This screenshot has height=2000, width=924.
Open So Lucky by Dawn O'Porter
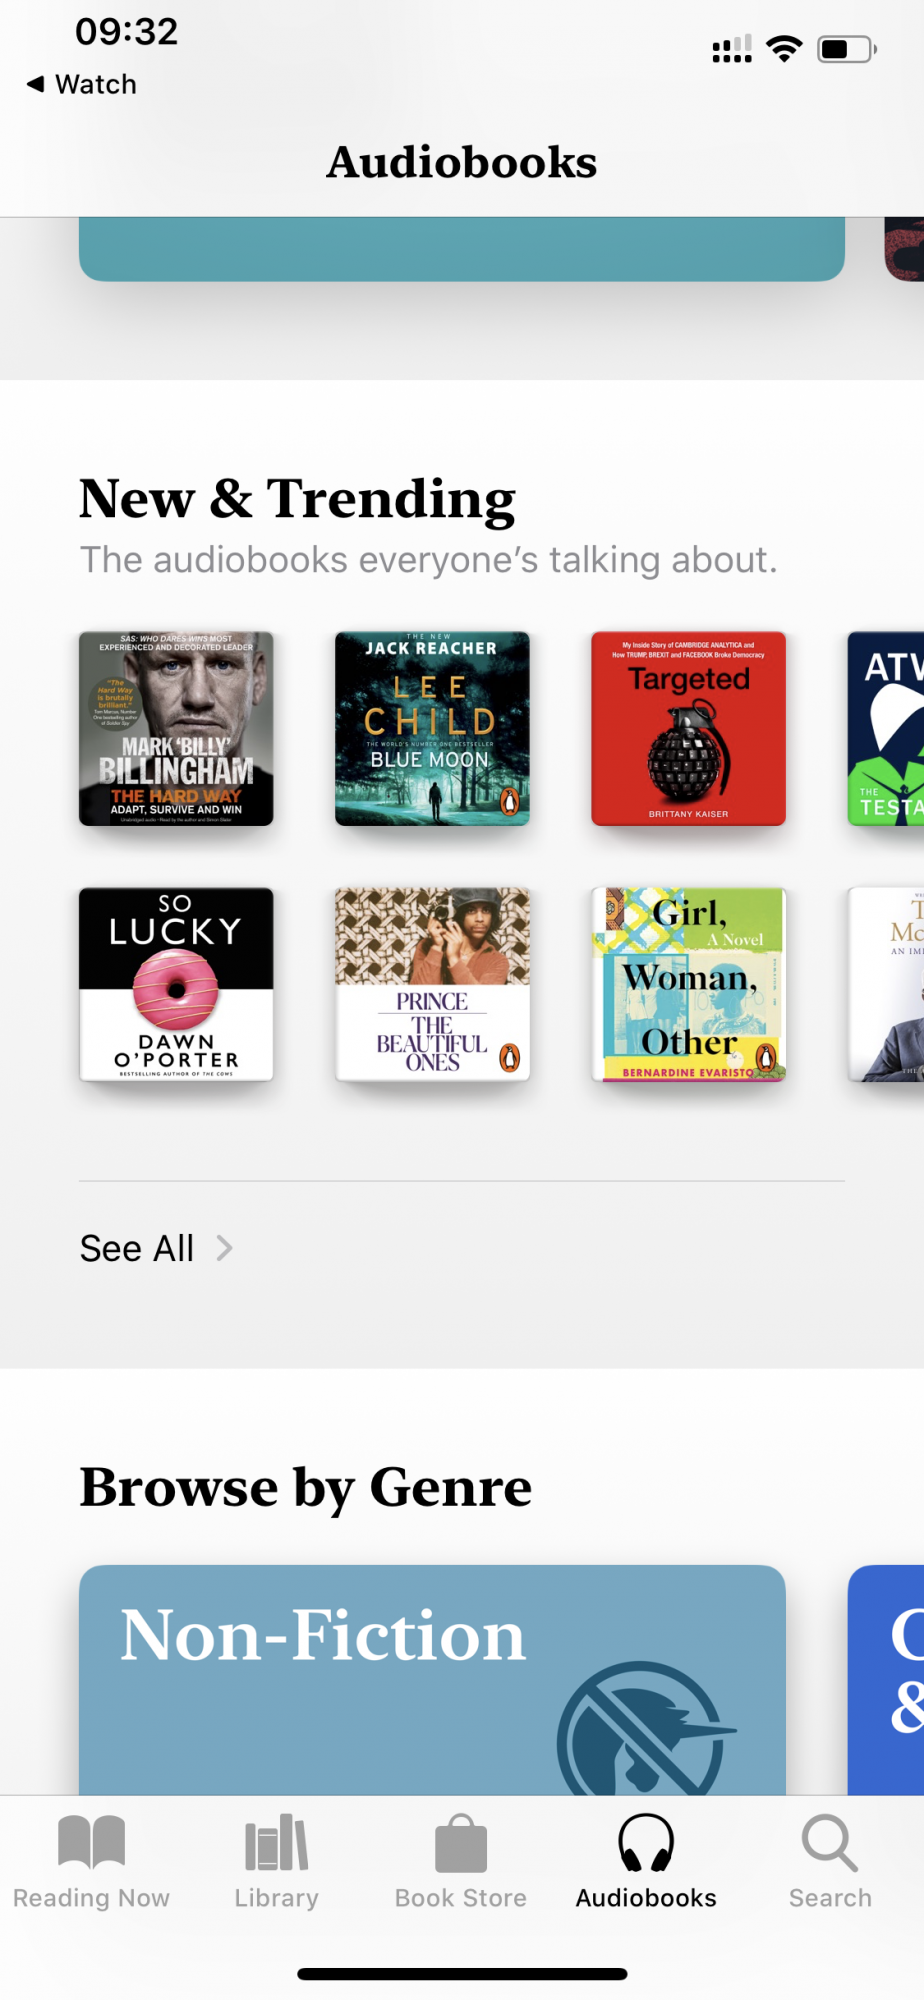click(x=176, y=984)
